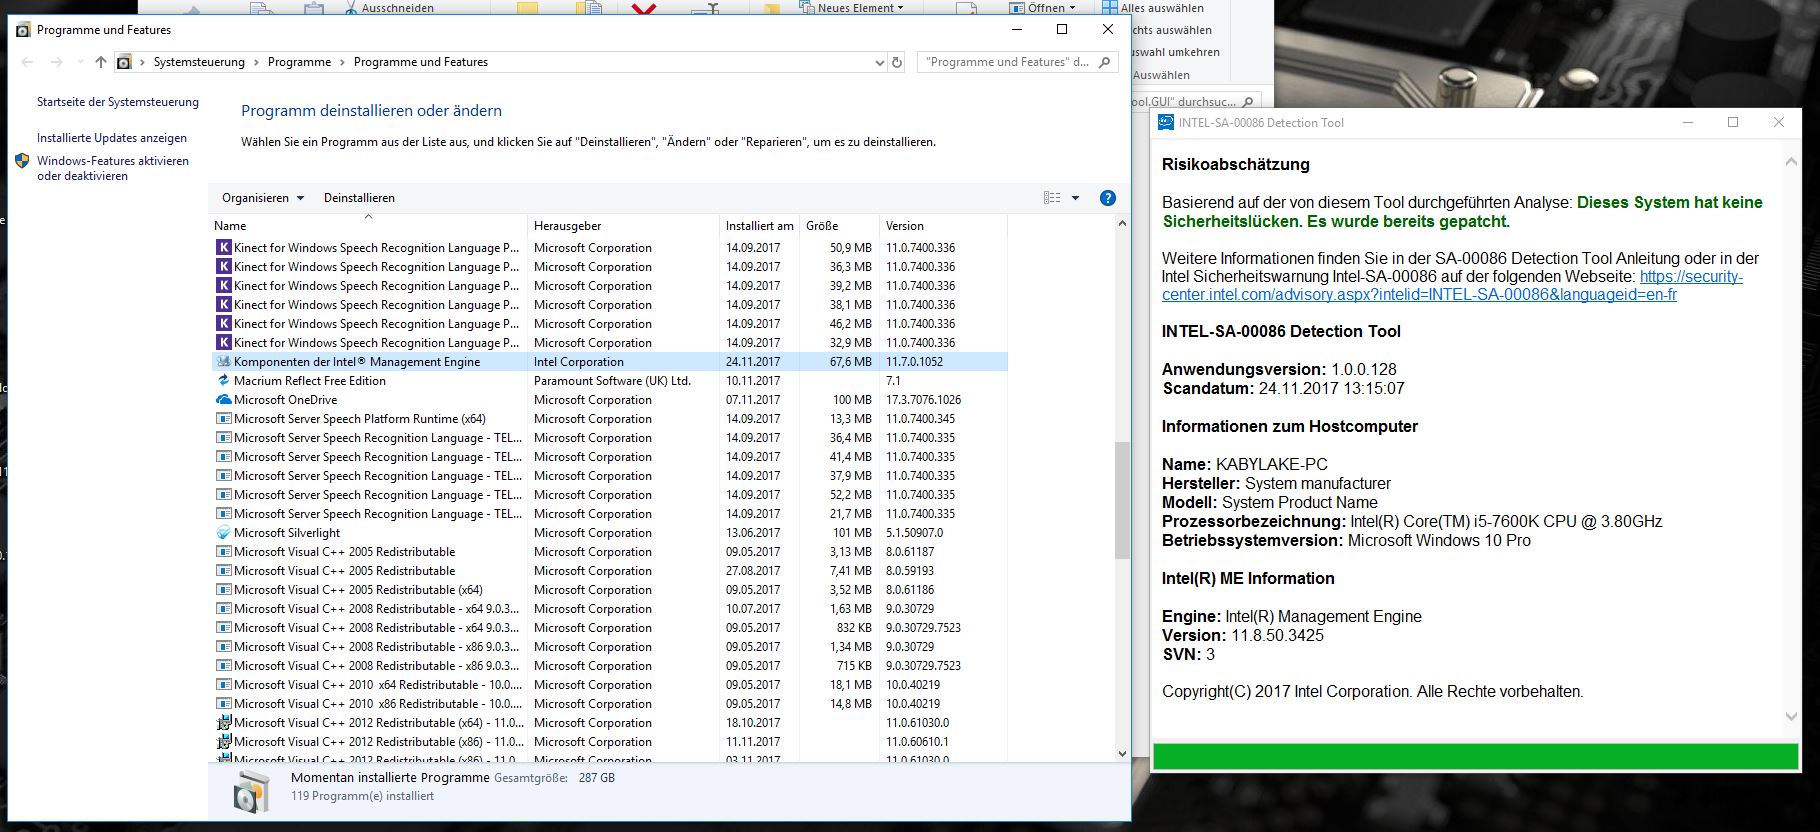Click the Detection Tool scroll down arrow
1820x832 pixels.
pyautogui.click(x=1790, y=716)
